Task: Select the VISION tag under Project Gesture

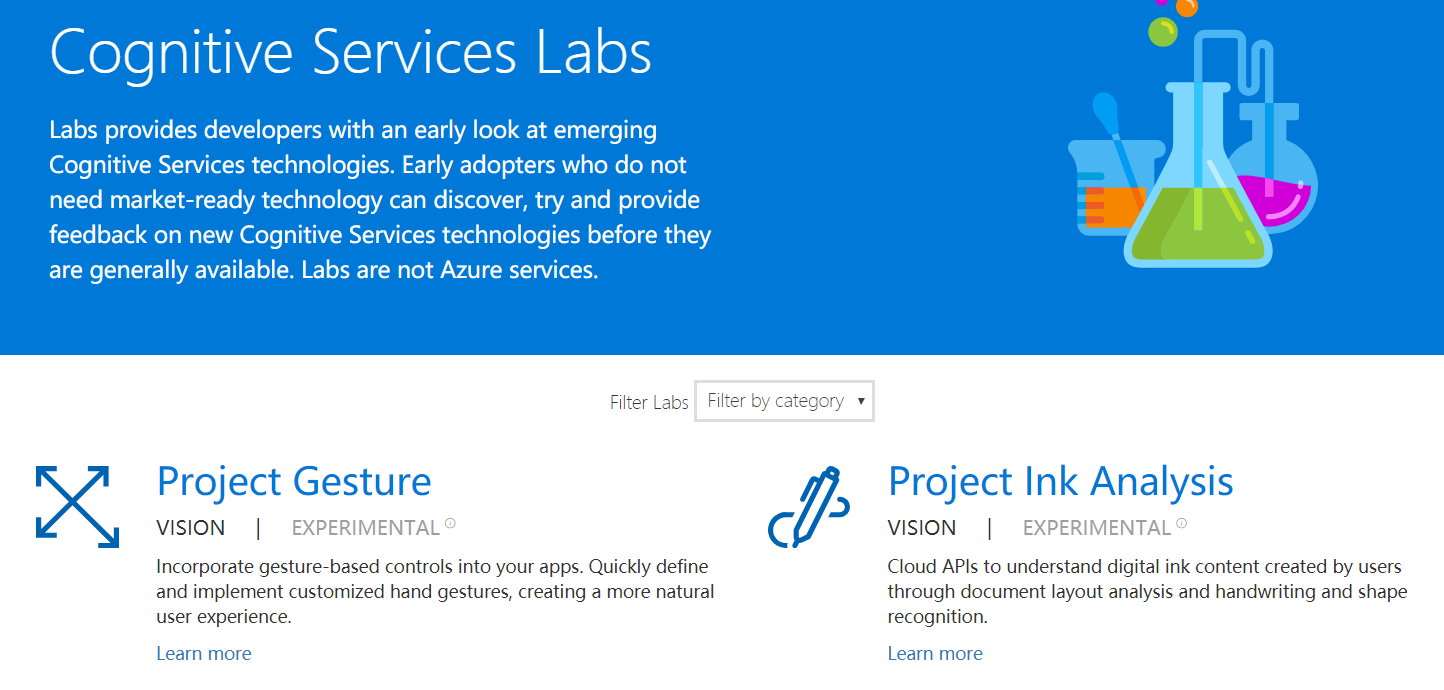Action: 191,528
